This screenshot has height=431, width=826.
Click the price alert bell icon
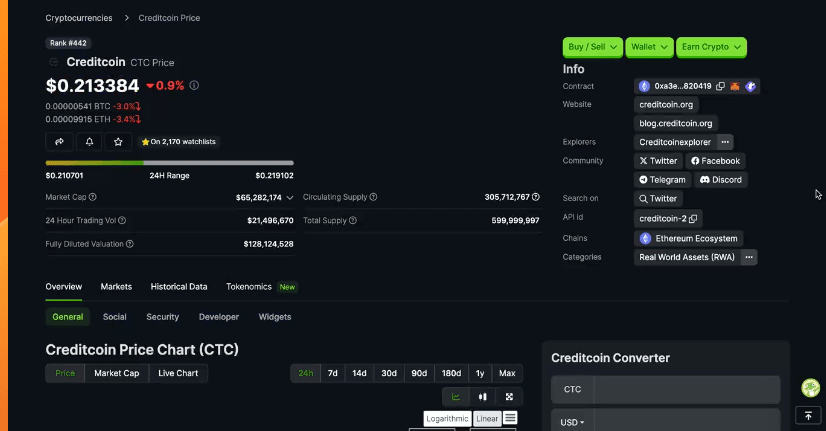(89, 142)
